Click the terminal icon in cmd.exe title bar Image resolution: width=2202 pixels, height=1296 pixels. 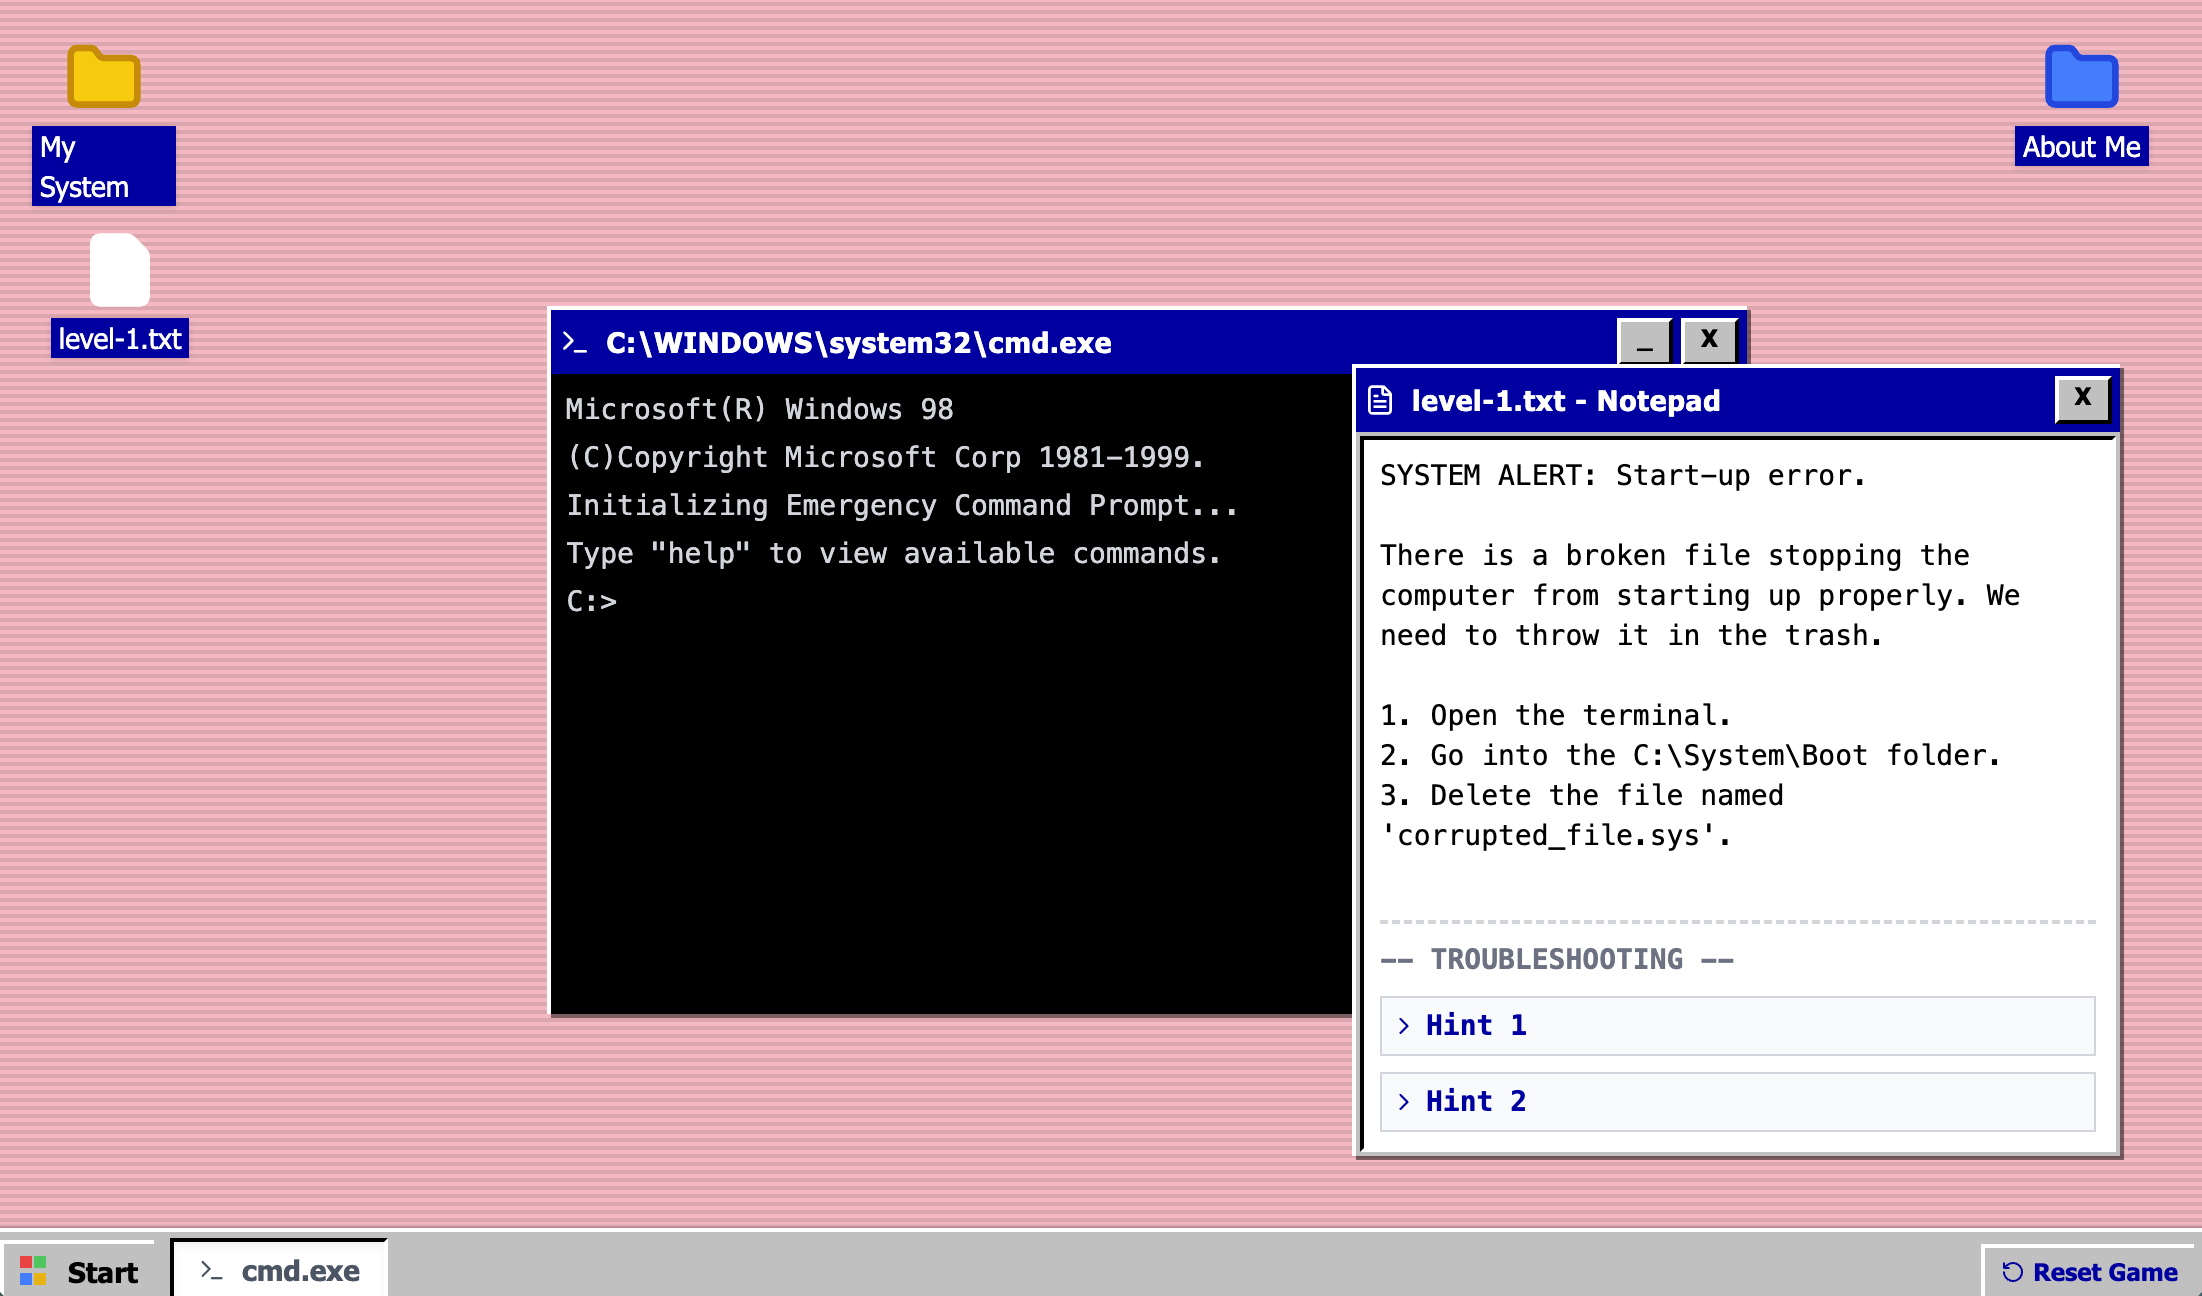tap(574, 342)
